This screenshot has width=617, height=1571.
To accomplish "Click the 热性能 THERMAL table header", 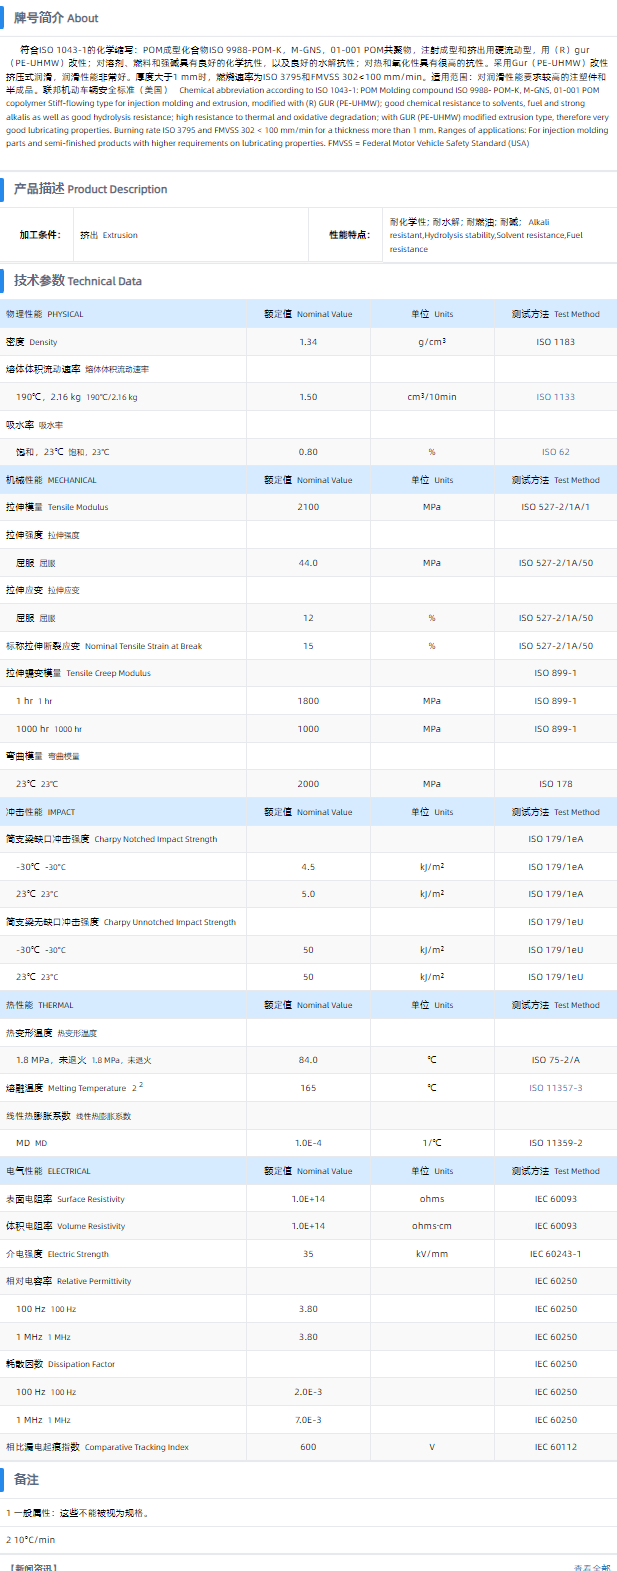I will point(40,1005).
